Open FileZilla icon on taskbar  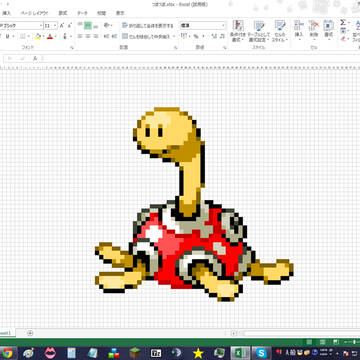click(156, 353)
